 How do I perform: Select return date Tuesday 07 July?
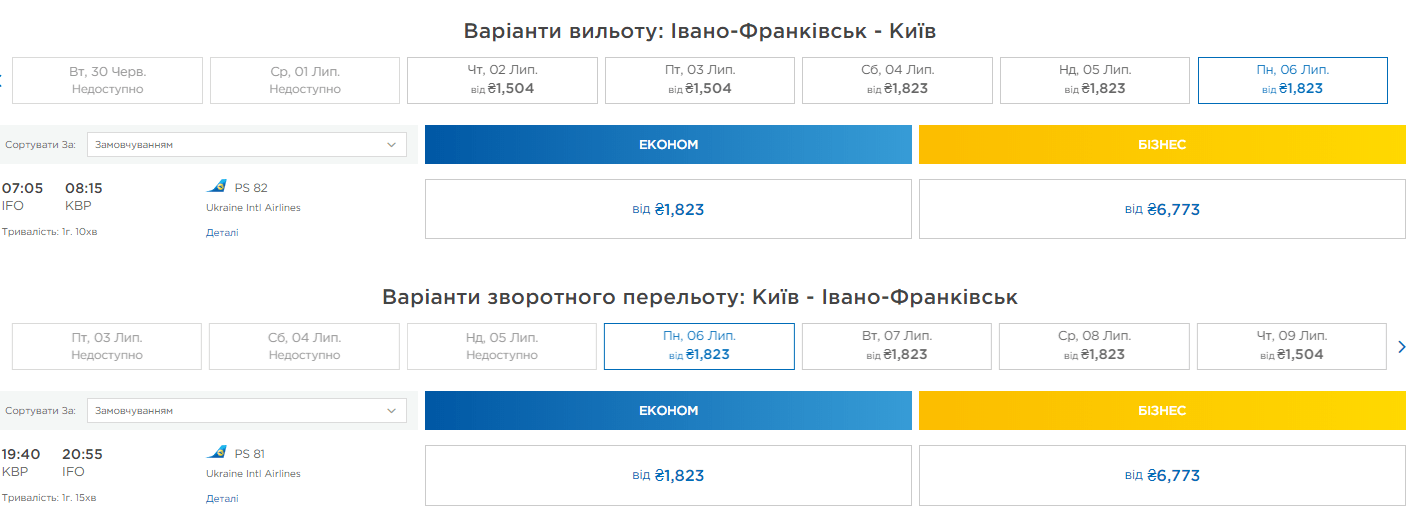pos(897,346)
